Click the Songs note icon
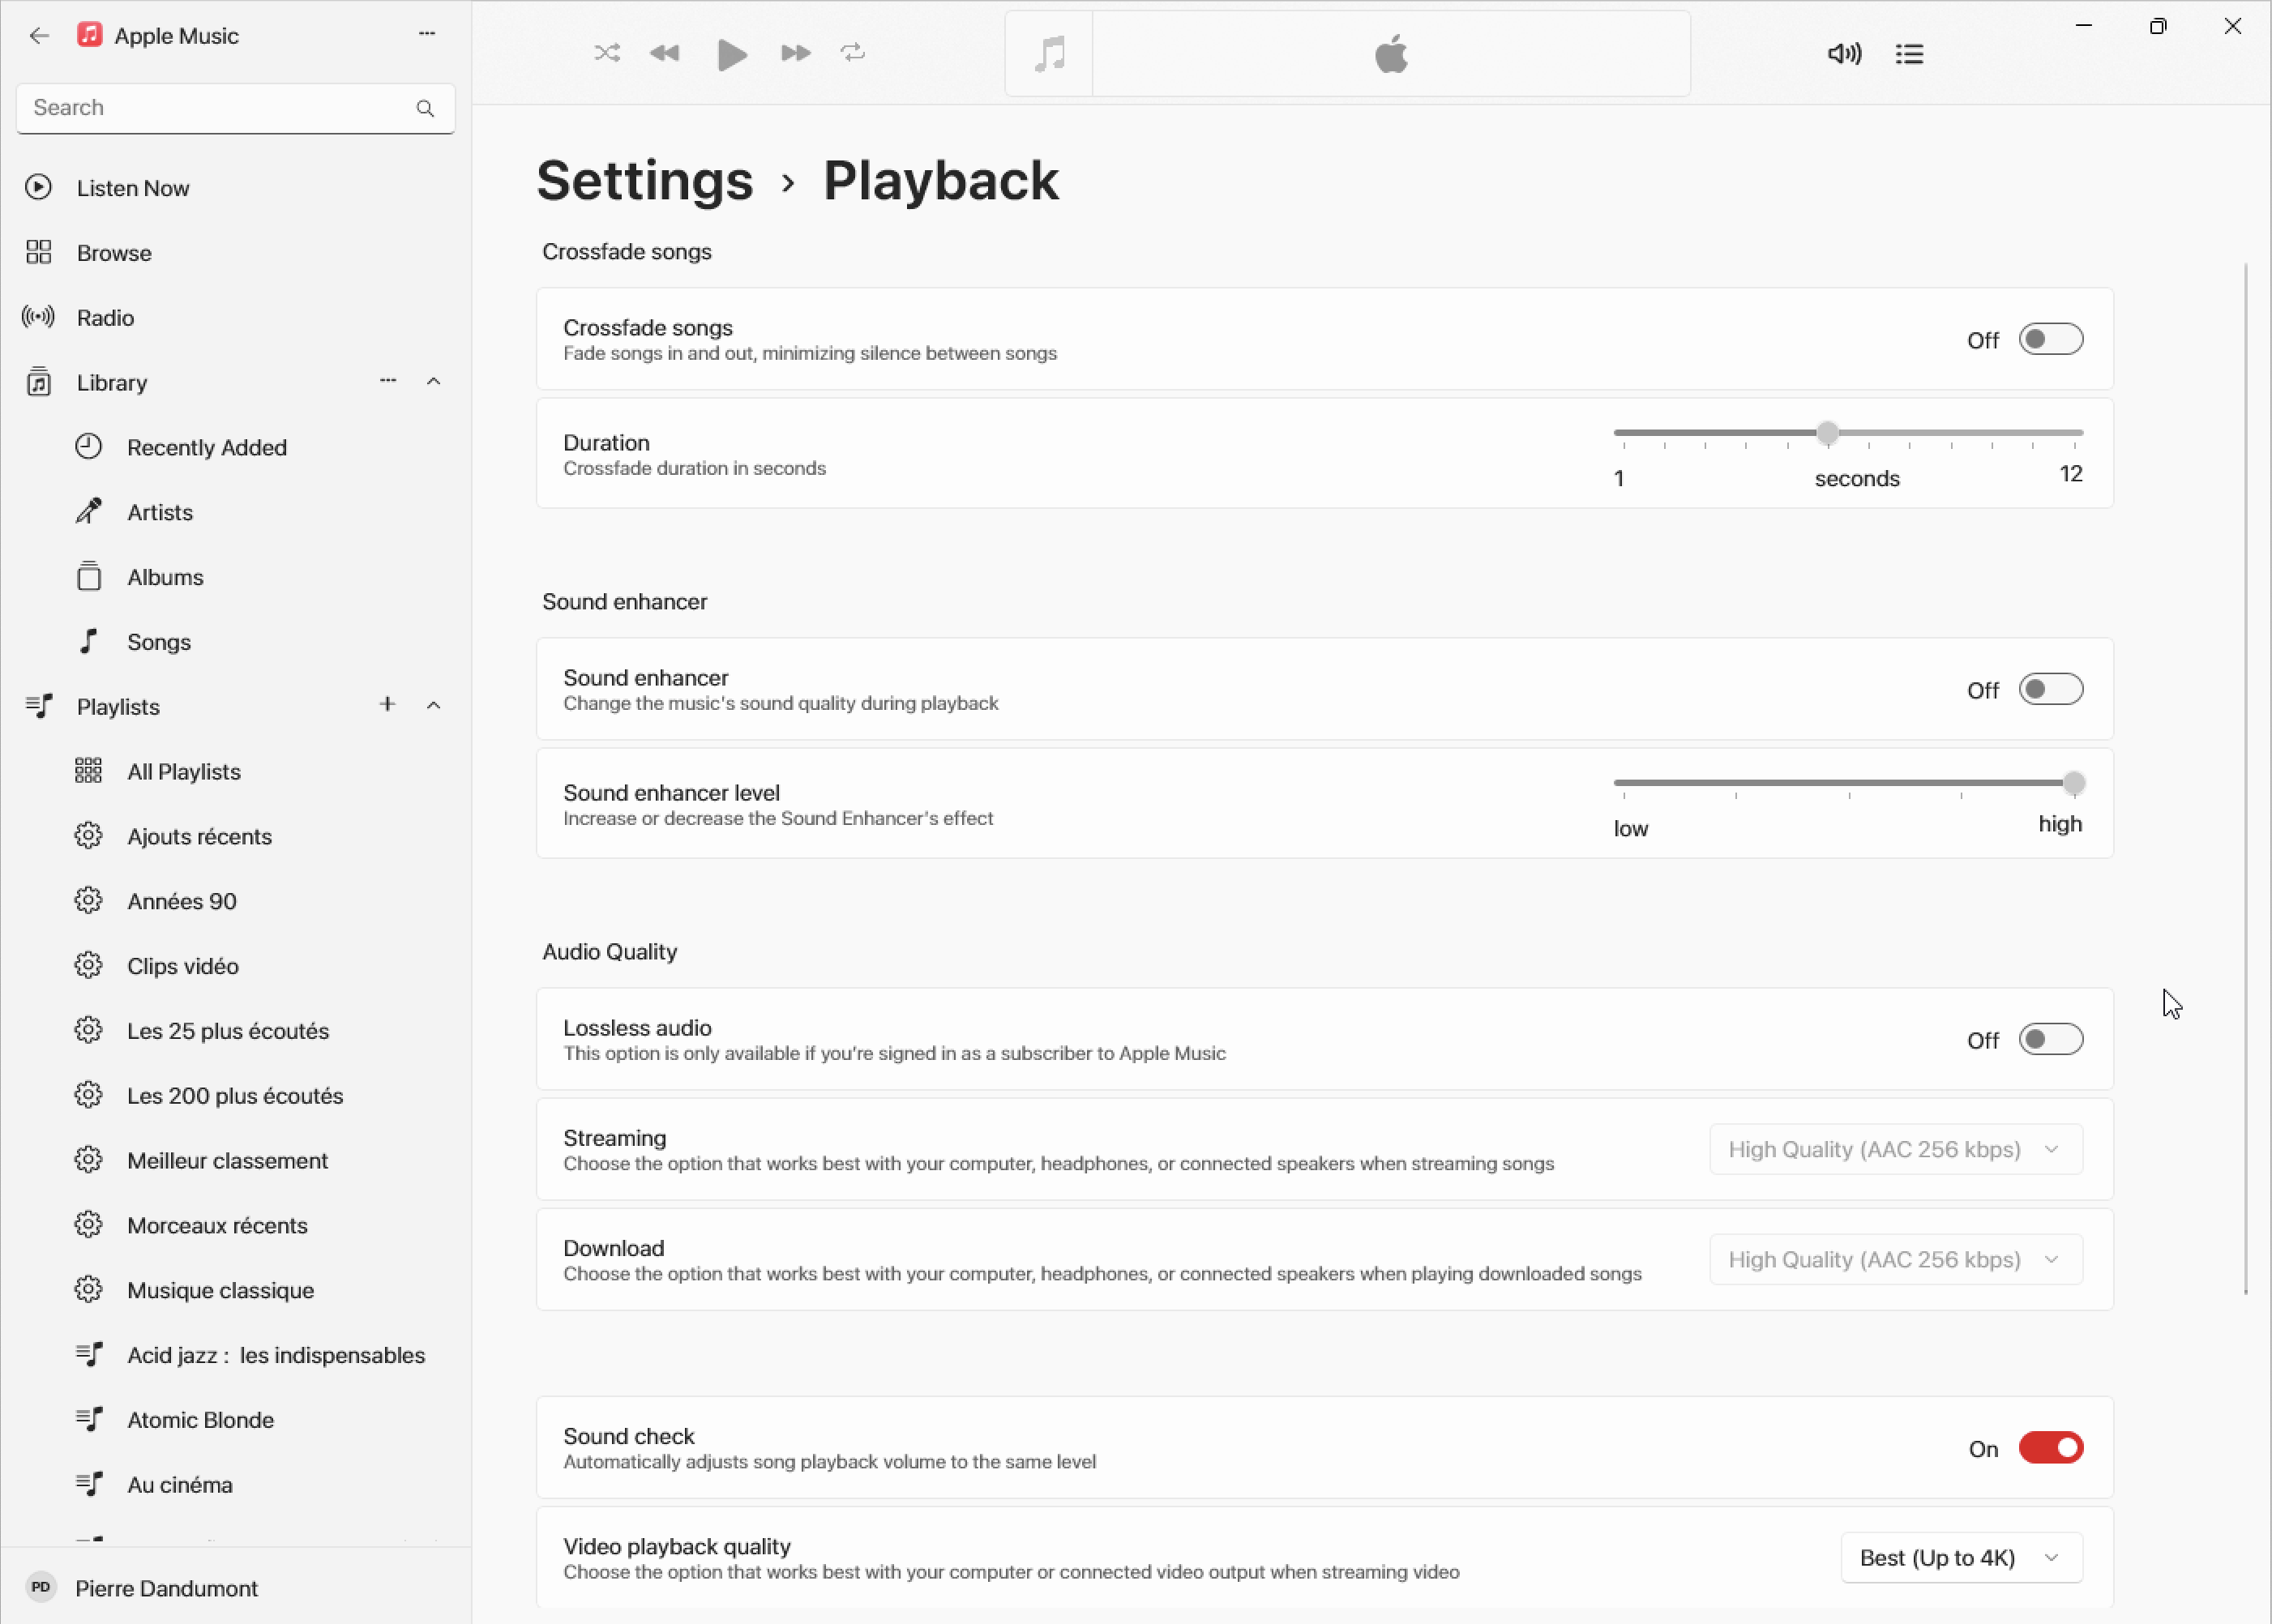Viewport: 2272px width, 1624px height. 89,641
